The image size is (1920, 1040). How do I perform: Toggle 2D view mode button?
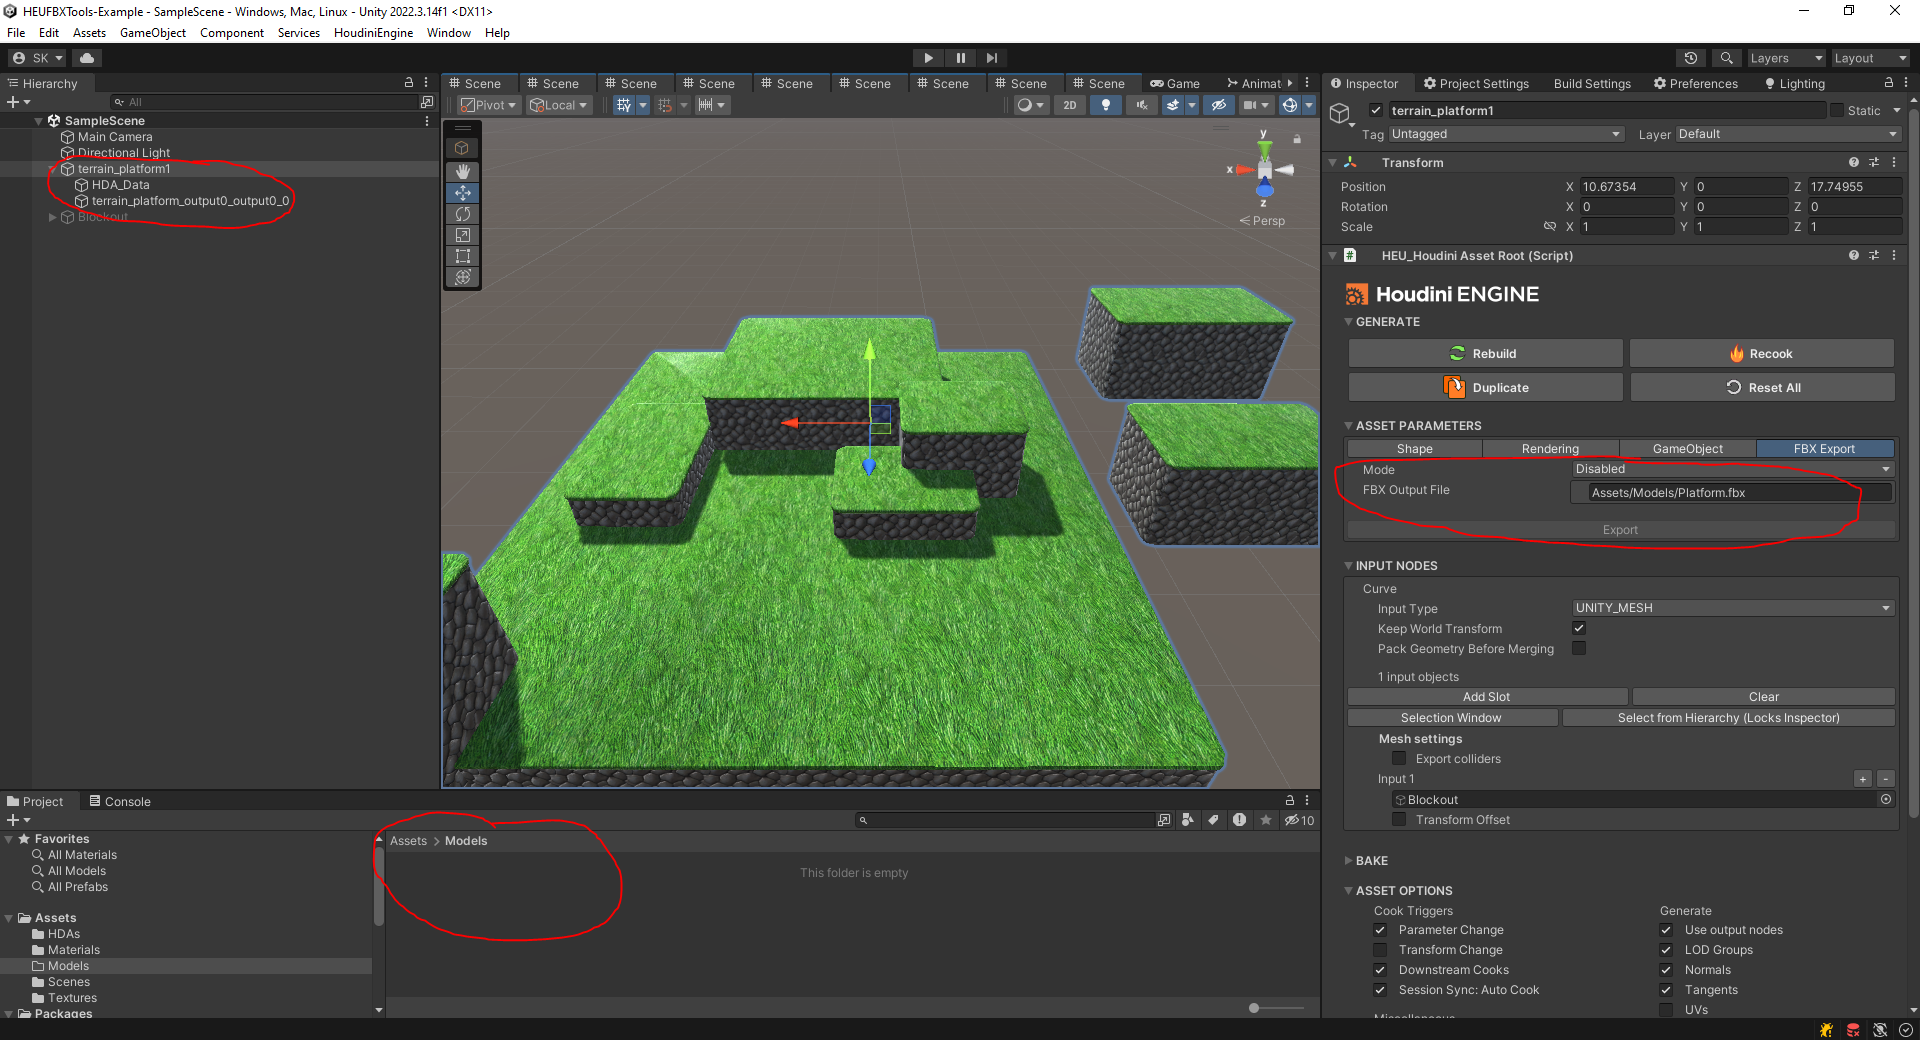click(x=1070, y=105)
